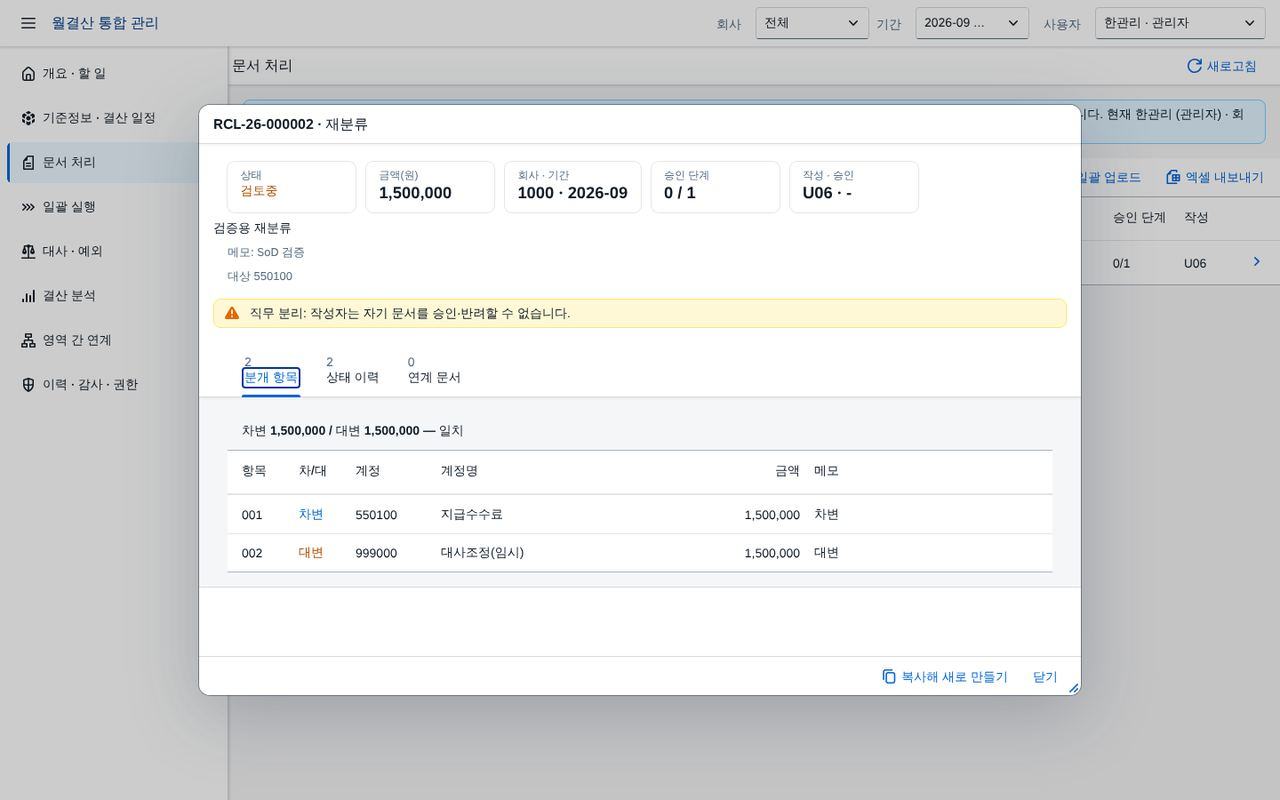Click the refresh icon next to 새로고침
This screenshot has width=1280, height=800.
tap(1194, 66)
